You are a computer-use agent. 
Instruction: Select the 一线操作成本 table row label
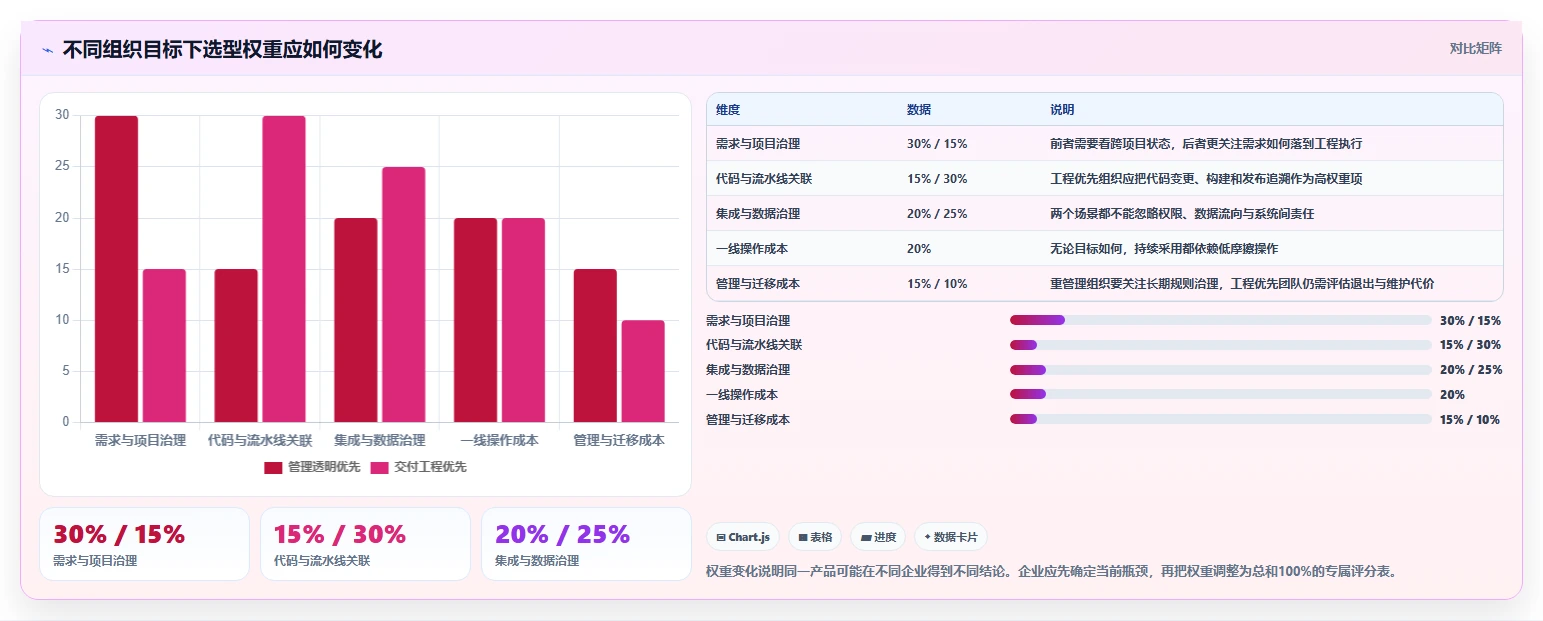(x=752, y=249)
